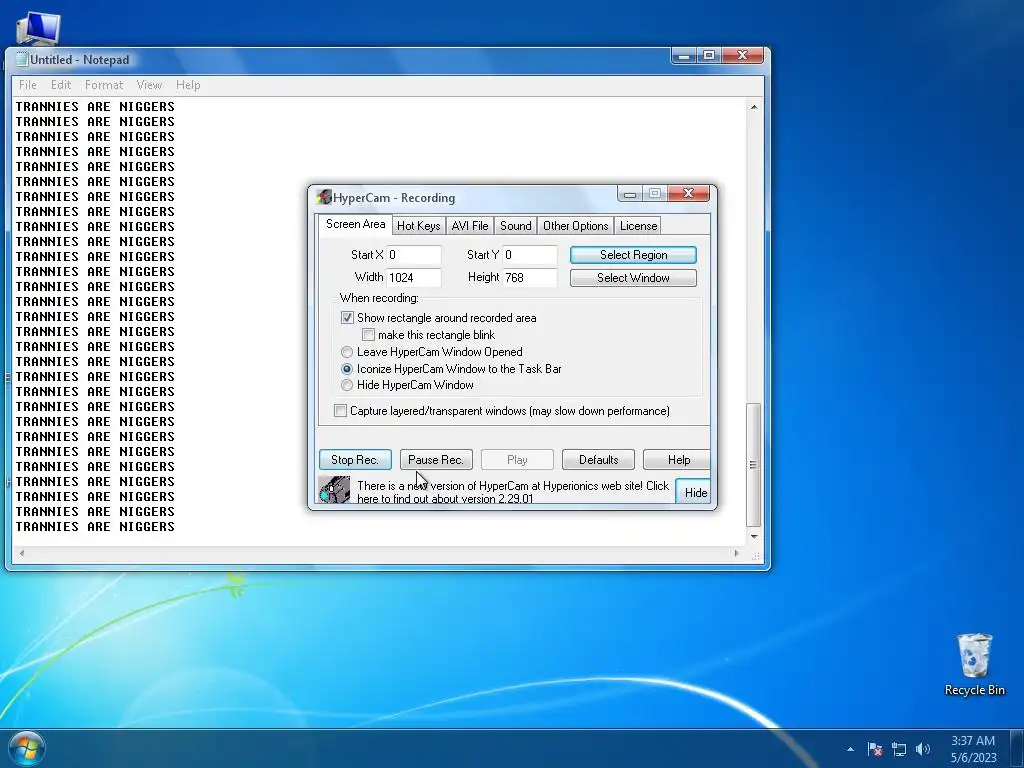Viewport: 1024px width, 768px height.
Task: Click Notepad horizontal scrollbar left arrow
Action: (x=22, y=553)
